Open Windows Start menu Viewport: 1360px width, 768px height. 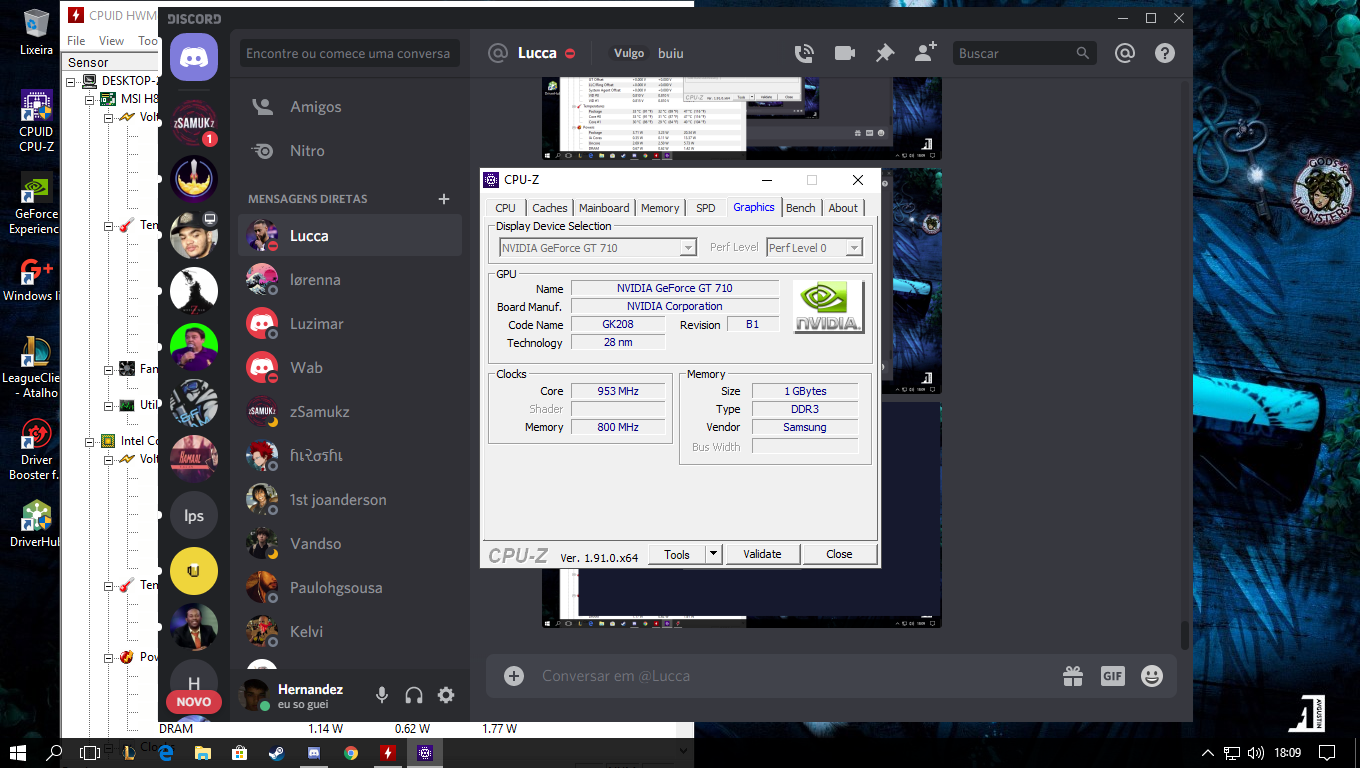pos(18,752)
